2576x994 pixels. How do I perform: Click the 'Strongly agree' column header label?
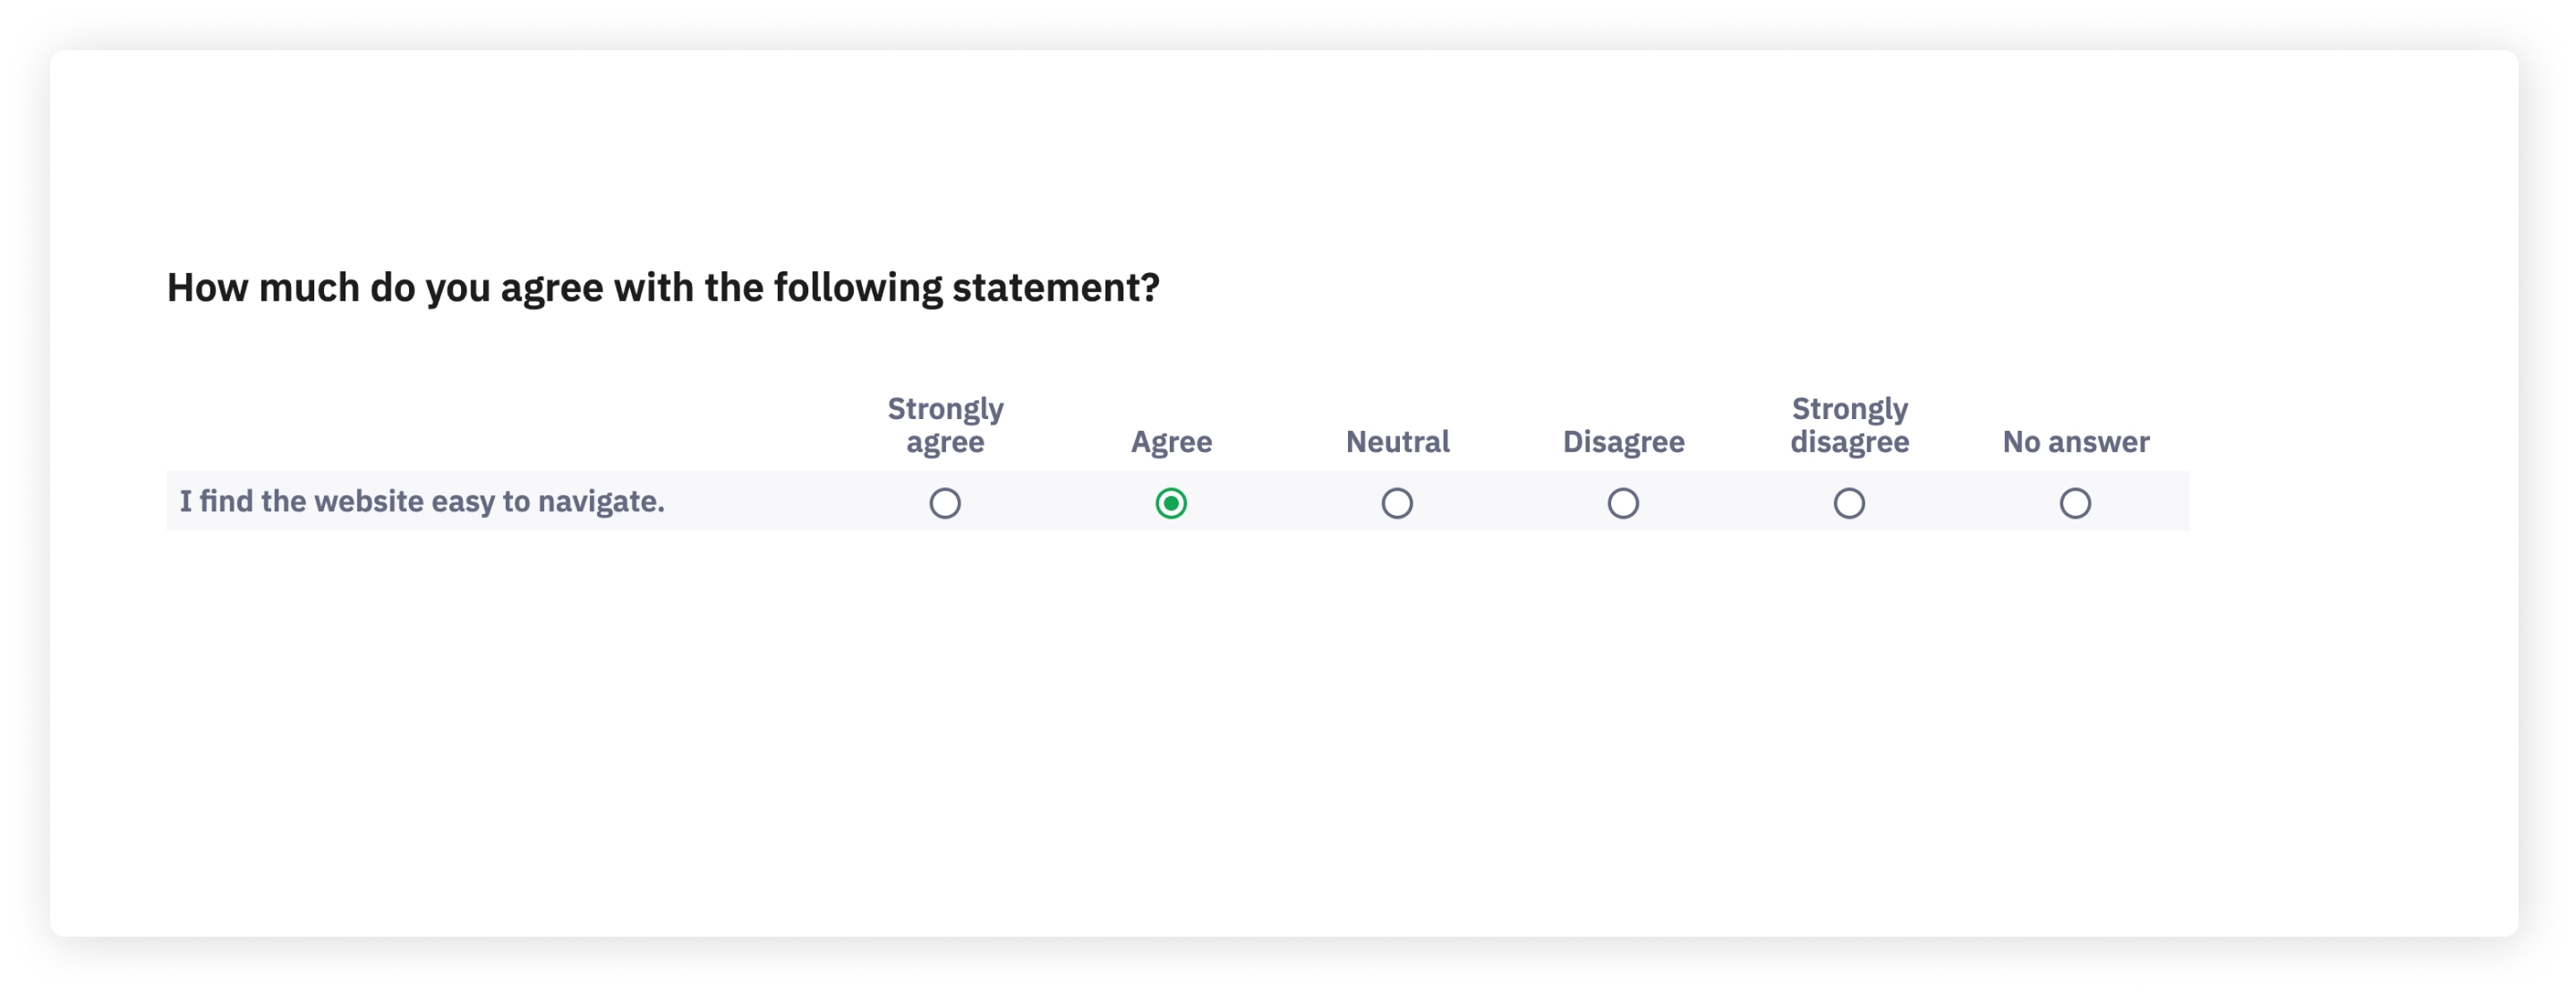point(945,425)
